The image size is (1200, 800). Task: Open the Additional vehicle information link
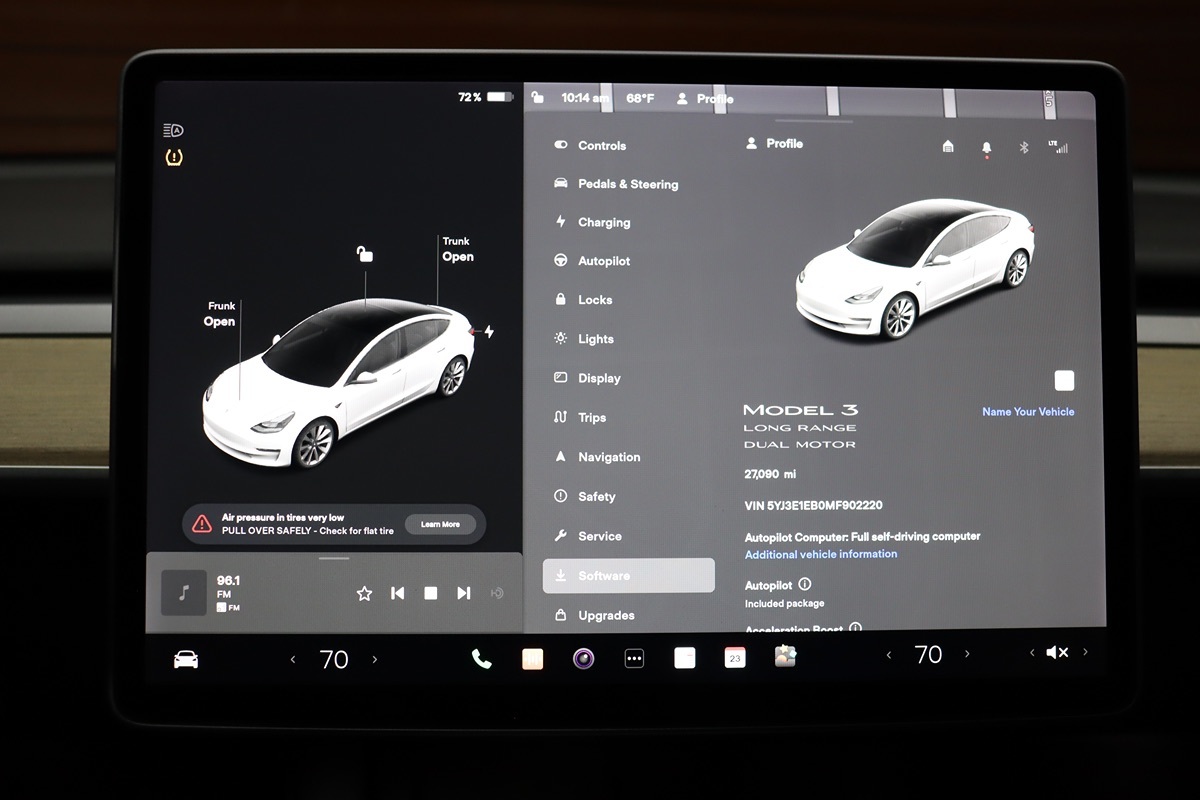(820, 554)
